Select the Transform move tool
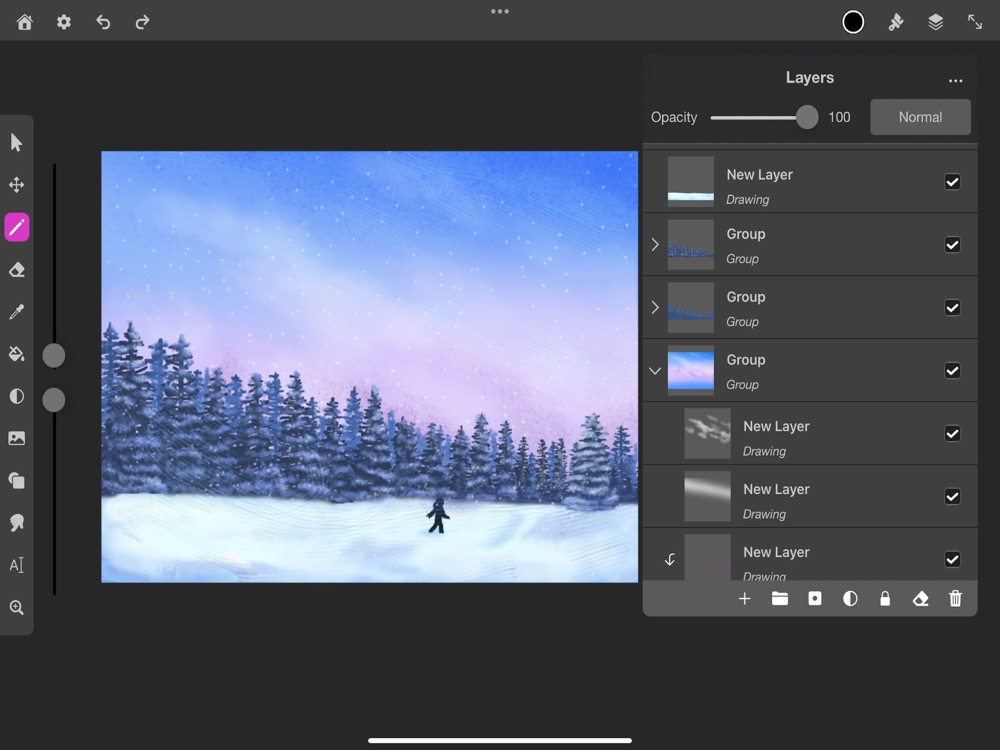Image resolution: width=1000 pixels, height=750 pixels. (16, 185)
